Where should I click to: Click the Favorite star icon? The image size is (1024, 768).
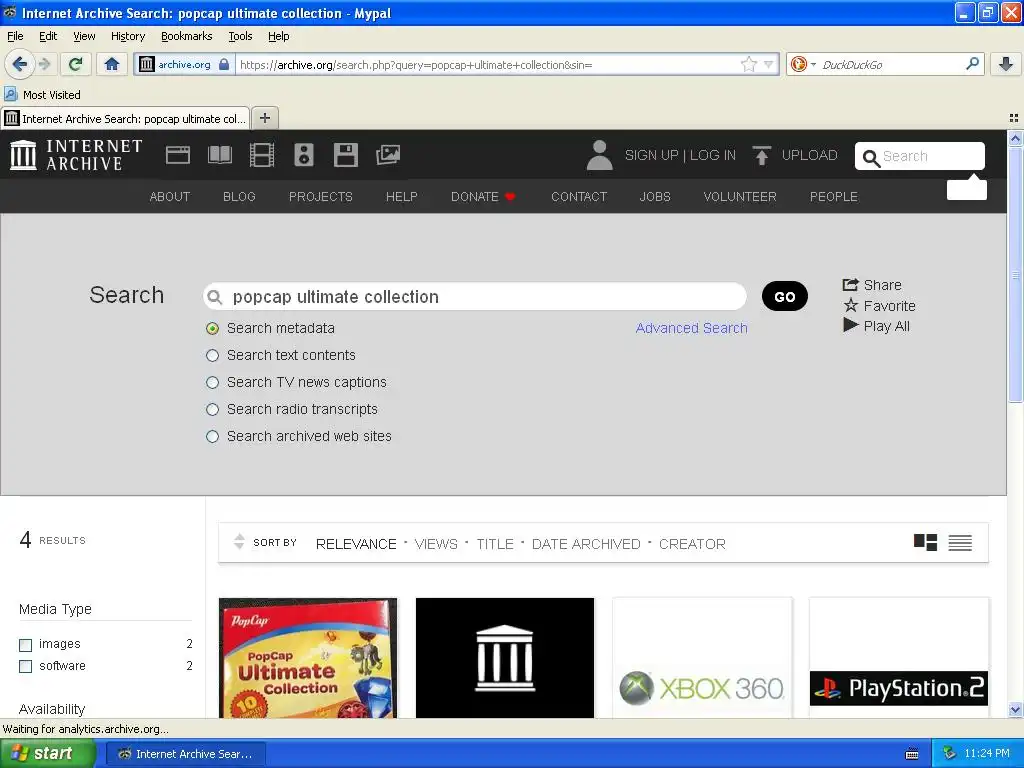(x=850, y=305)
